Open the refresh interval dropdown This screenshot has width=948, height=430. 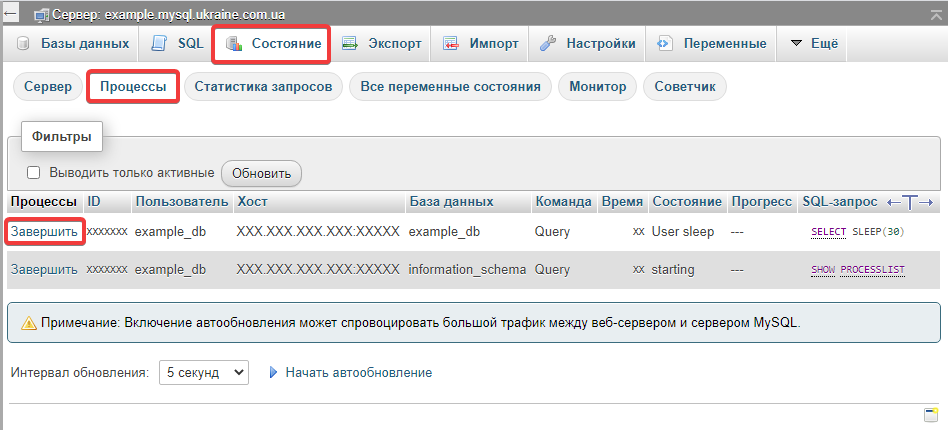coord(203,372)
